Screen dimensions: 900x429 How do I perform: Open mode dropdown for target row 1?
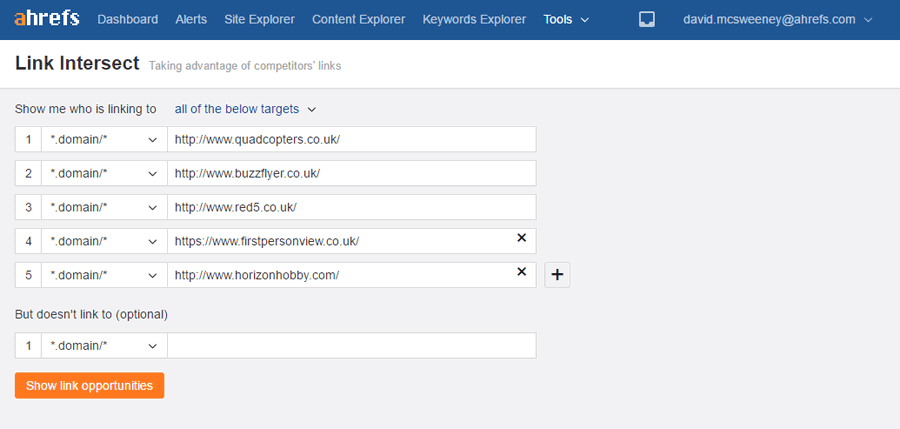tap(104, 140)
